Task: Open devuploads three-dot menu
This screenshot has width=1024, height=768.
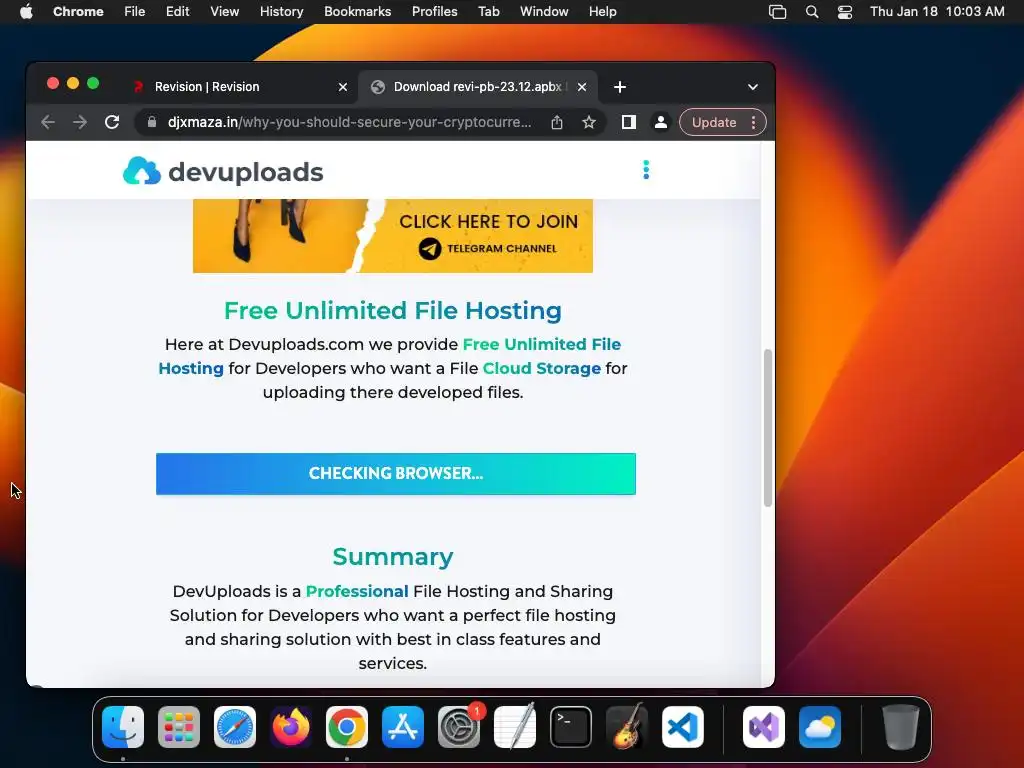Action: click(x=646, y=170)
